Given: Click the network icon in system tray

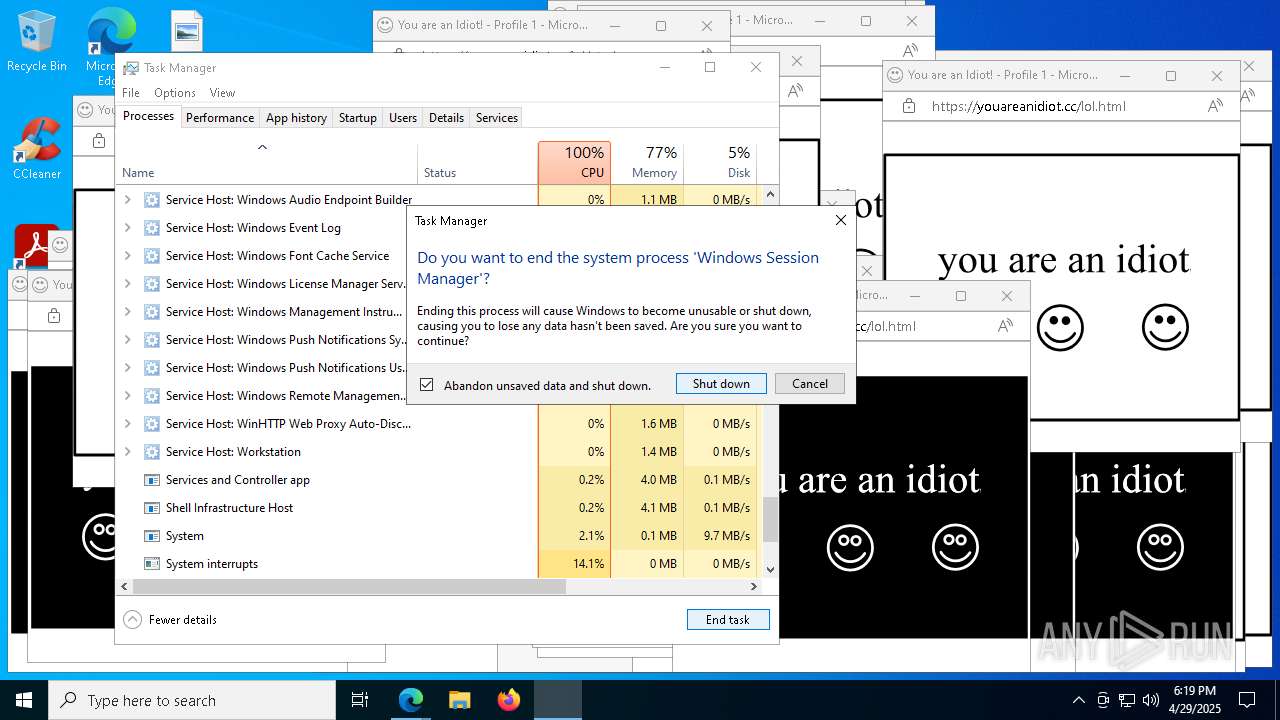Looking at the screenshot, I should tap(1127, 700).
